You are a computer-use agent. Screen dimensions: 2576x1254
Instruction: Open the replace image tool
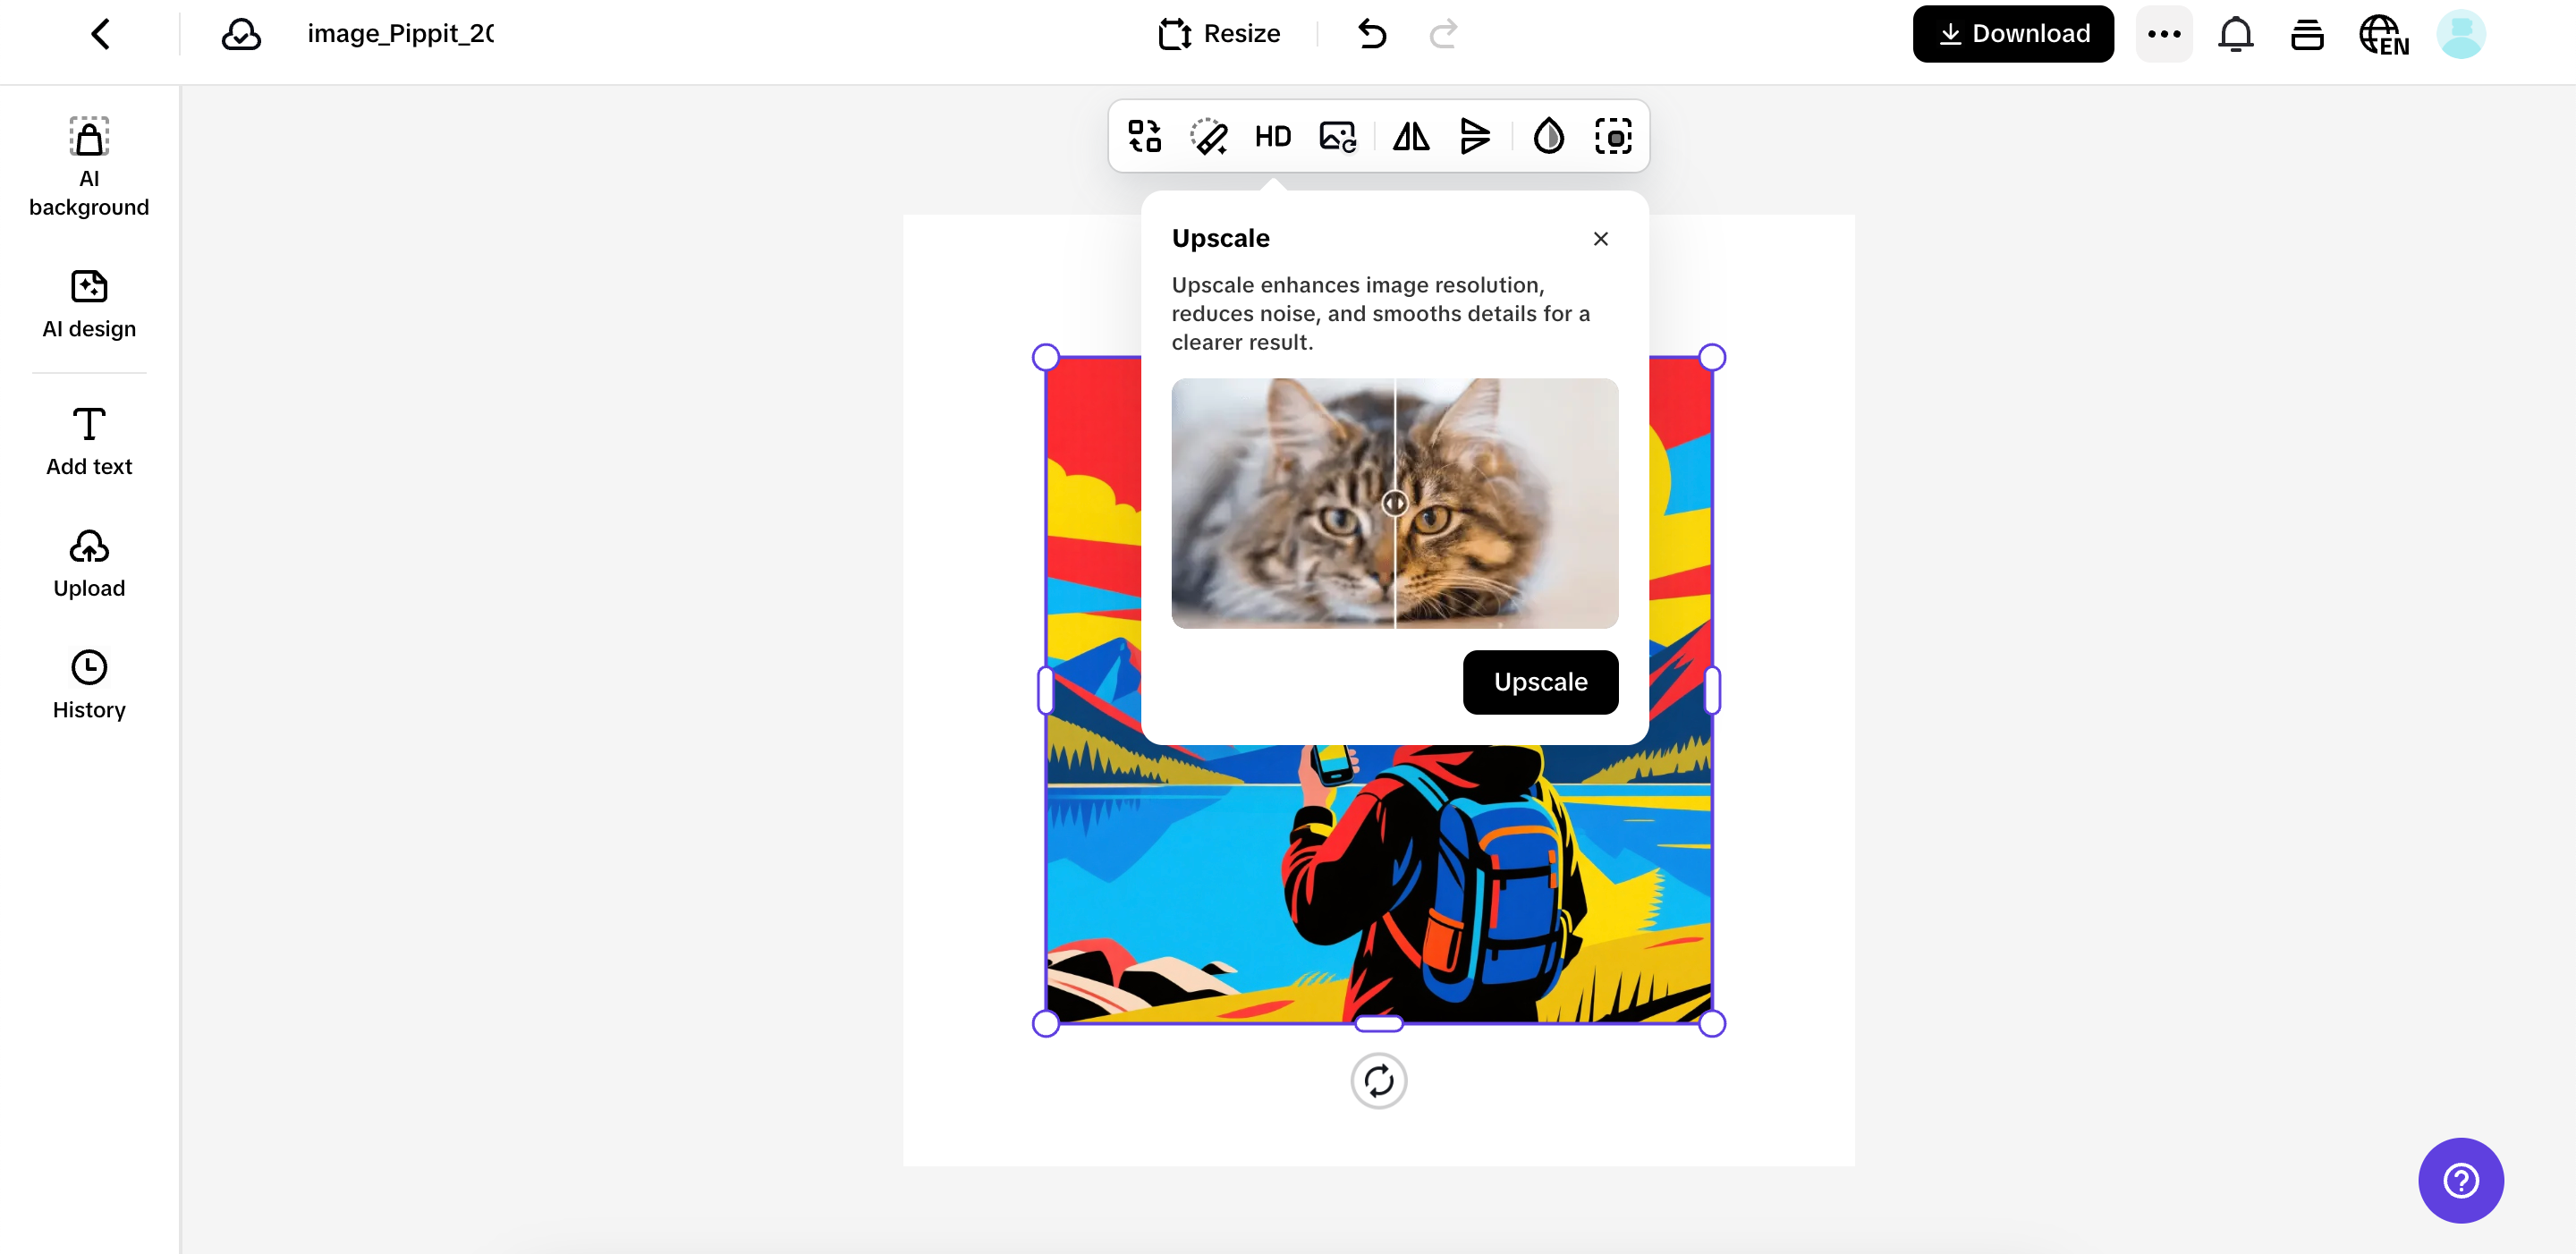[x=1337, y=136]
